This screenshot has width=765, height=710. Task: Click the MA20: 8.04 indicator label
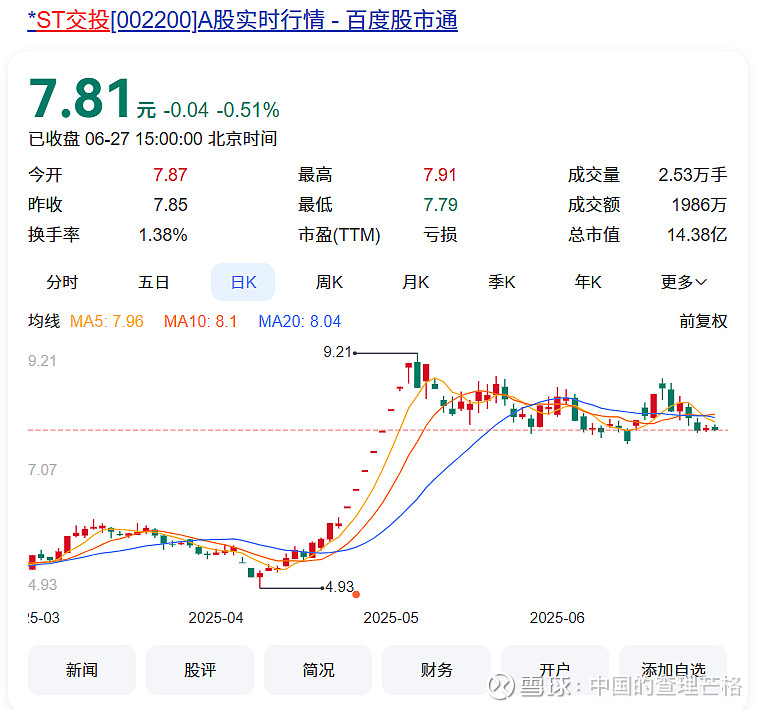[300, 321]
